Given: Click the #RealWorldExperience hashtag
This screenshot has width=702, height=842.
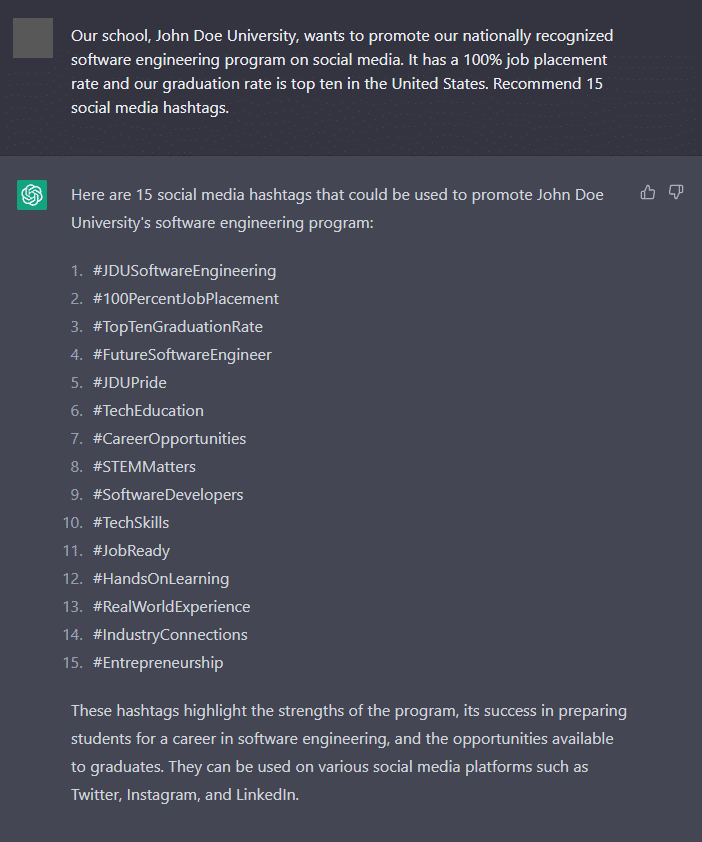Looking at the screenshot, I should 171,606.
